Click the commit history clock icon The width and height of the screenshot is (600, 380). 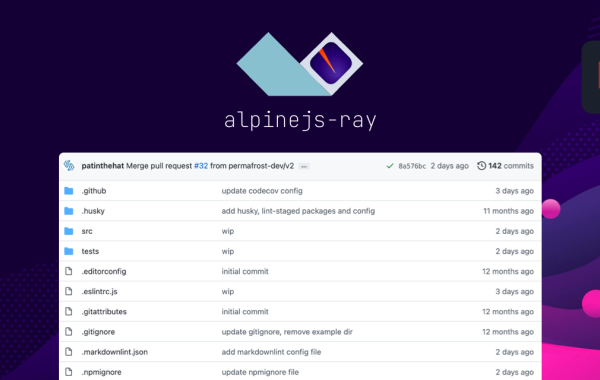481,166
